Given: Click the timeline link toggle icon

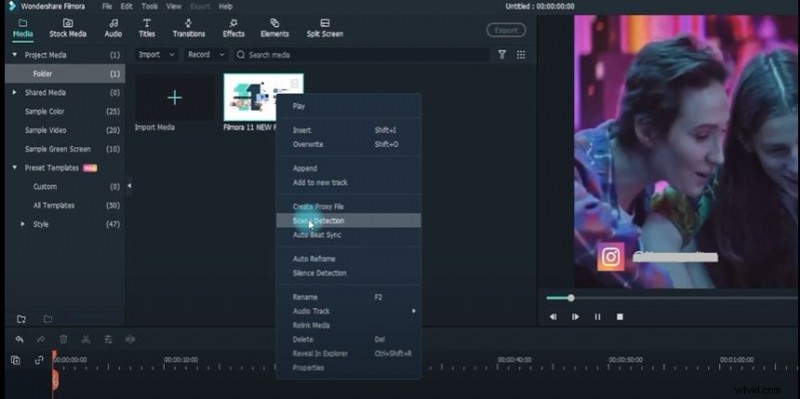Looking at the screenshot, I should click(39, 360).
